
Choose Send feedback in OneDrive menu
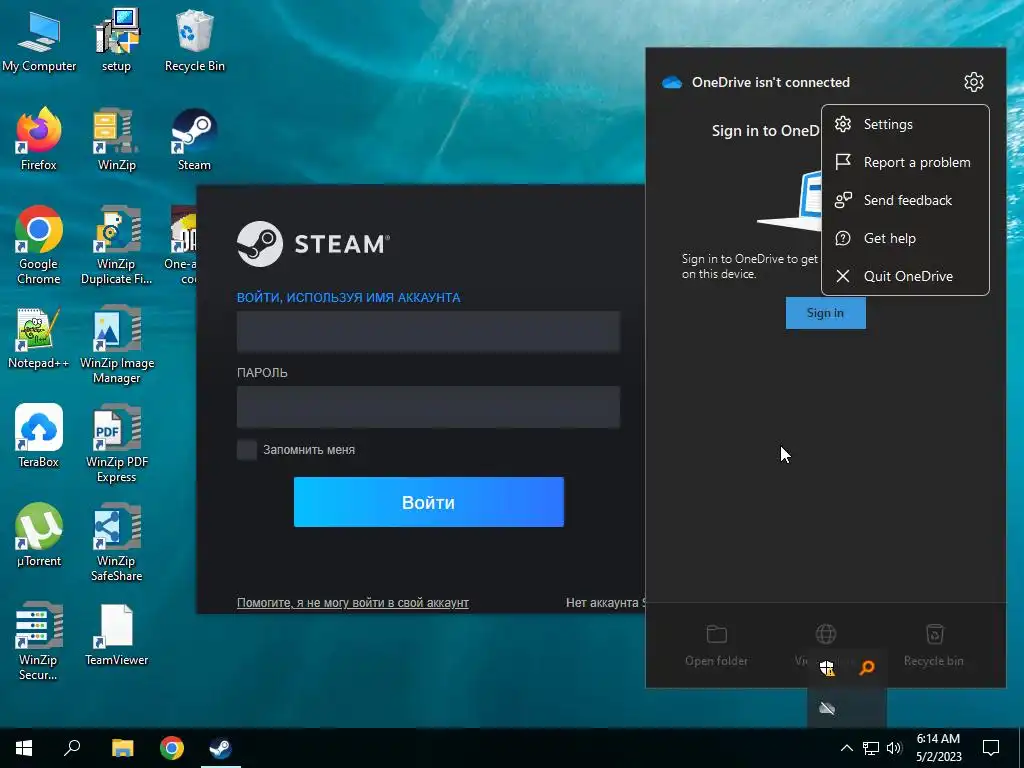[x=905, y=200]
